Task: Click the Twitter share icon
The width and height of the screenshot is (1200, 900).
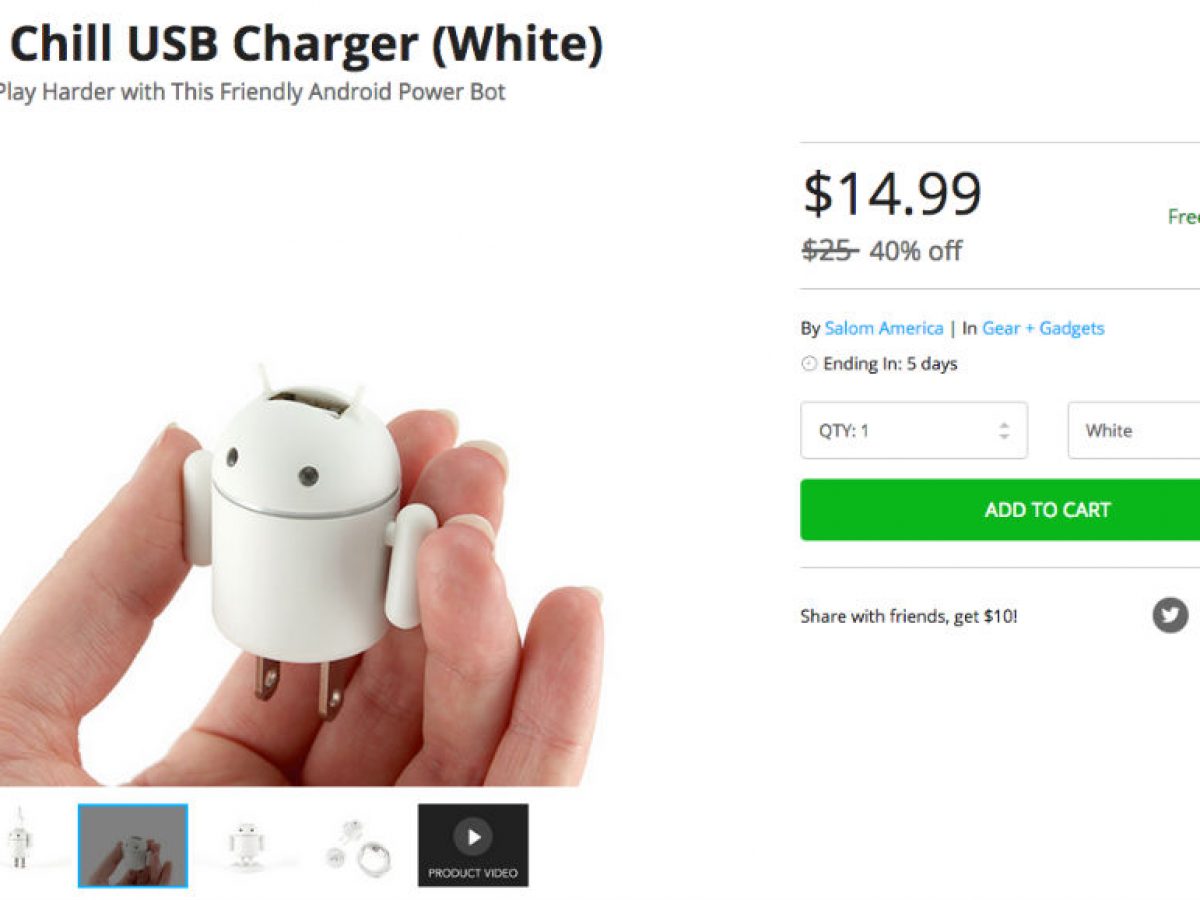Action: (x=1170, y=614)
